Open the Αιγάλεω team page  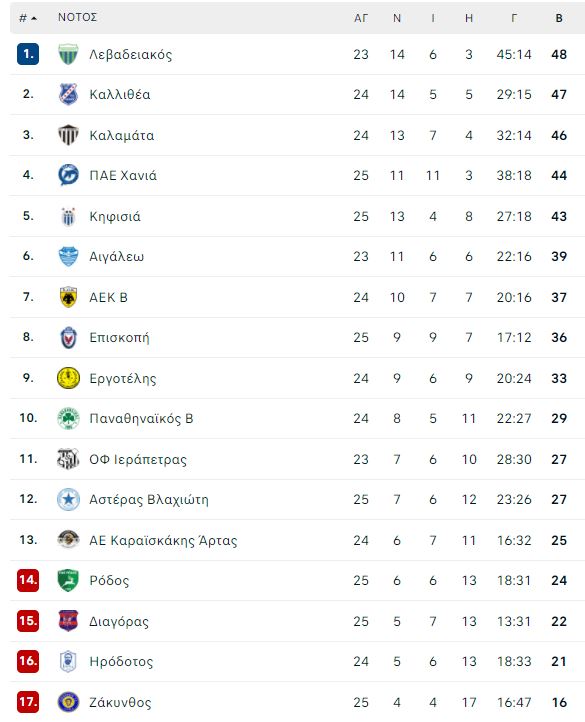pos(117,256)
